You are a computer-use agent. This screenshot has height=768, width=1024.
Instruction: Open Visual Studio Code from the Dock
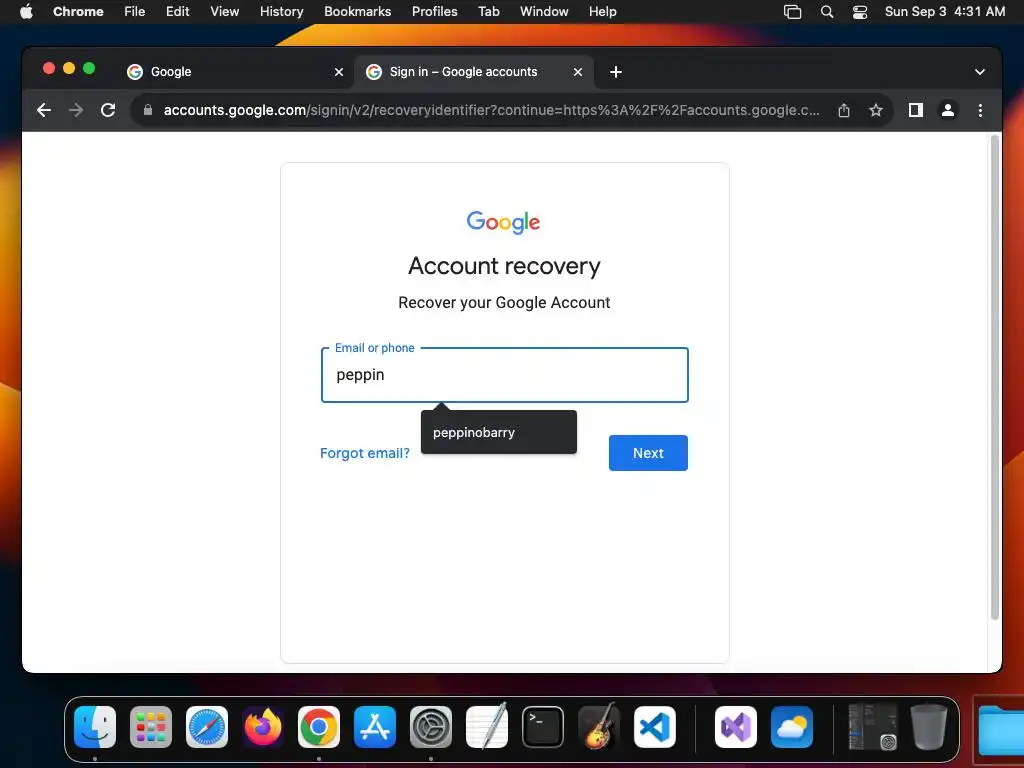(x=655, y=727)
